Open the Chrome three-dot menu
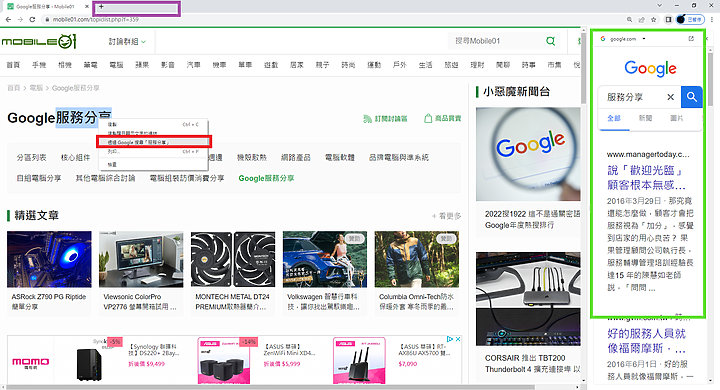720x390 pixels. tap(712, 19)
